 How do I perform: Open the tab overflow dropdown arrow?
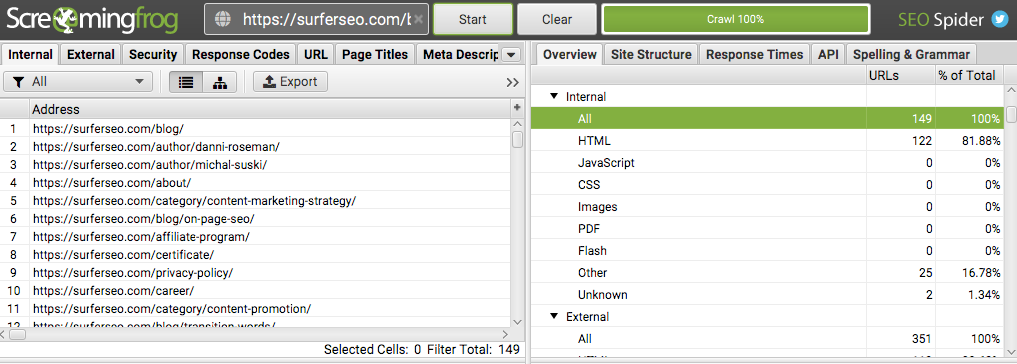point(512,55)
